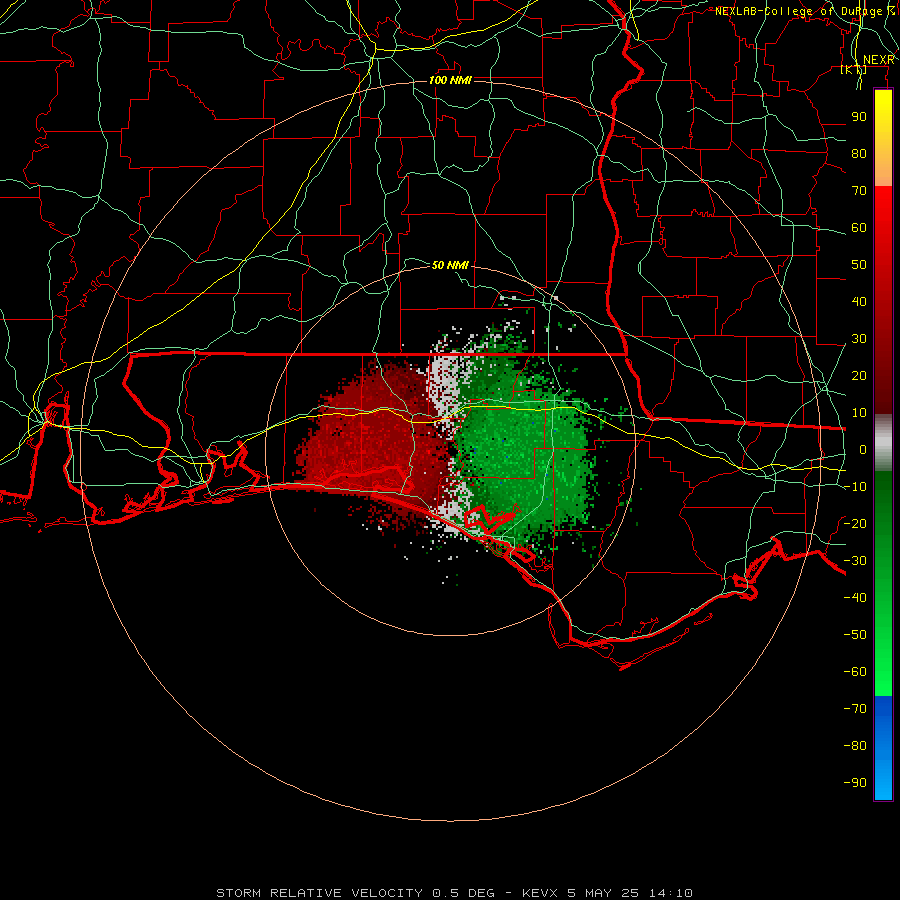Click the "-80" value on the velocity scale
The height and width of the screenshot is (900, 900).
click(x=855, y=746)
